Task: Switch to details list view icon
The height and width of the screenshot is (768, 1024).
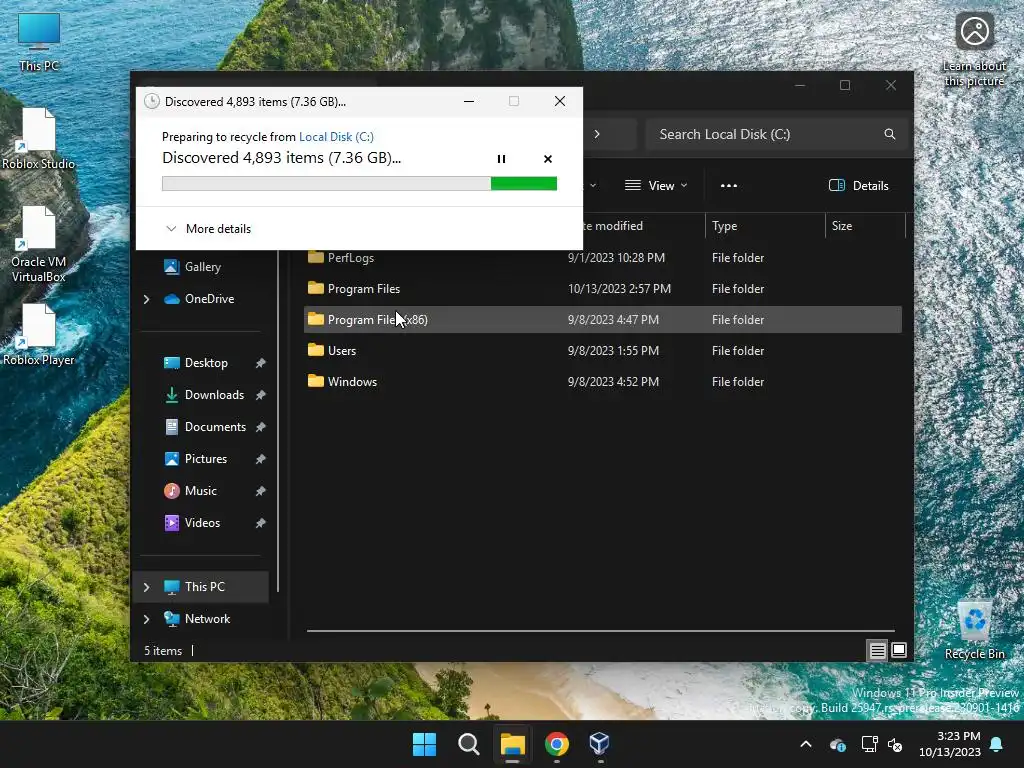Action: click(x=877, y=650)
